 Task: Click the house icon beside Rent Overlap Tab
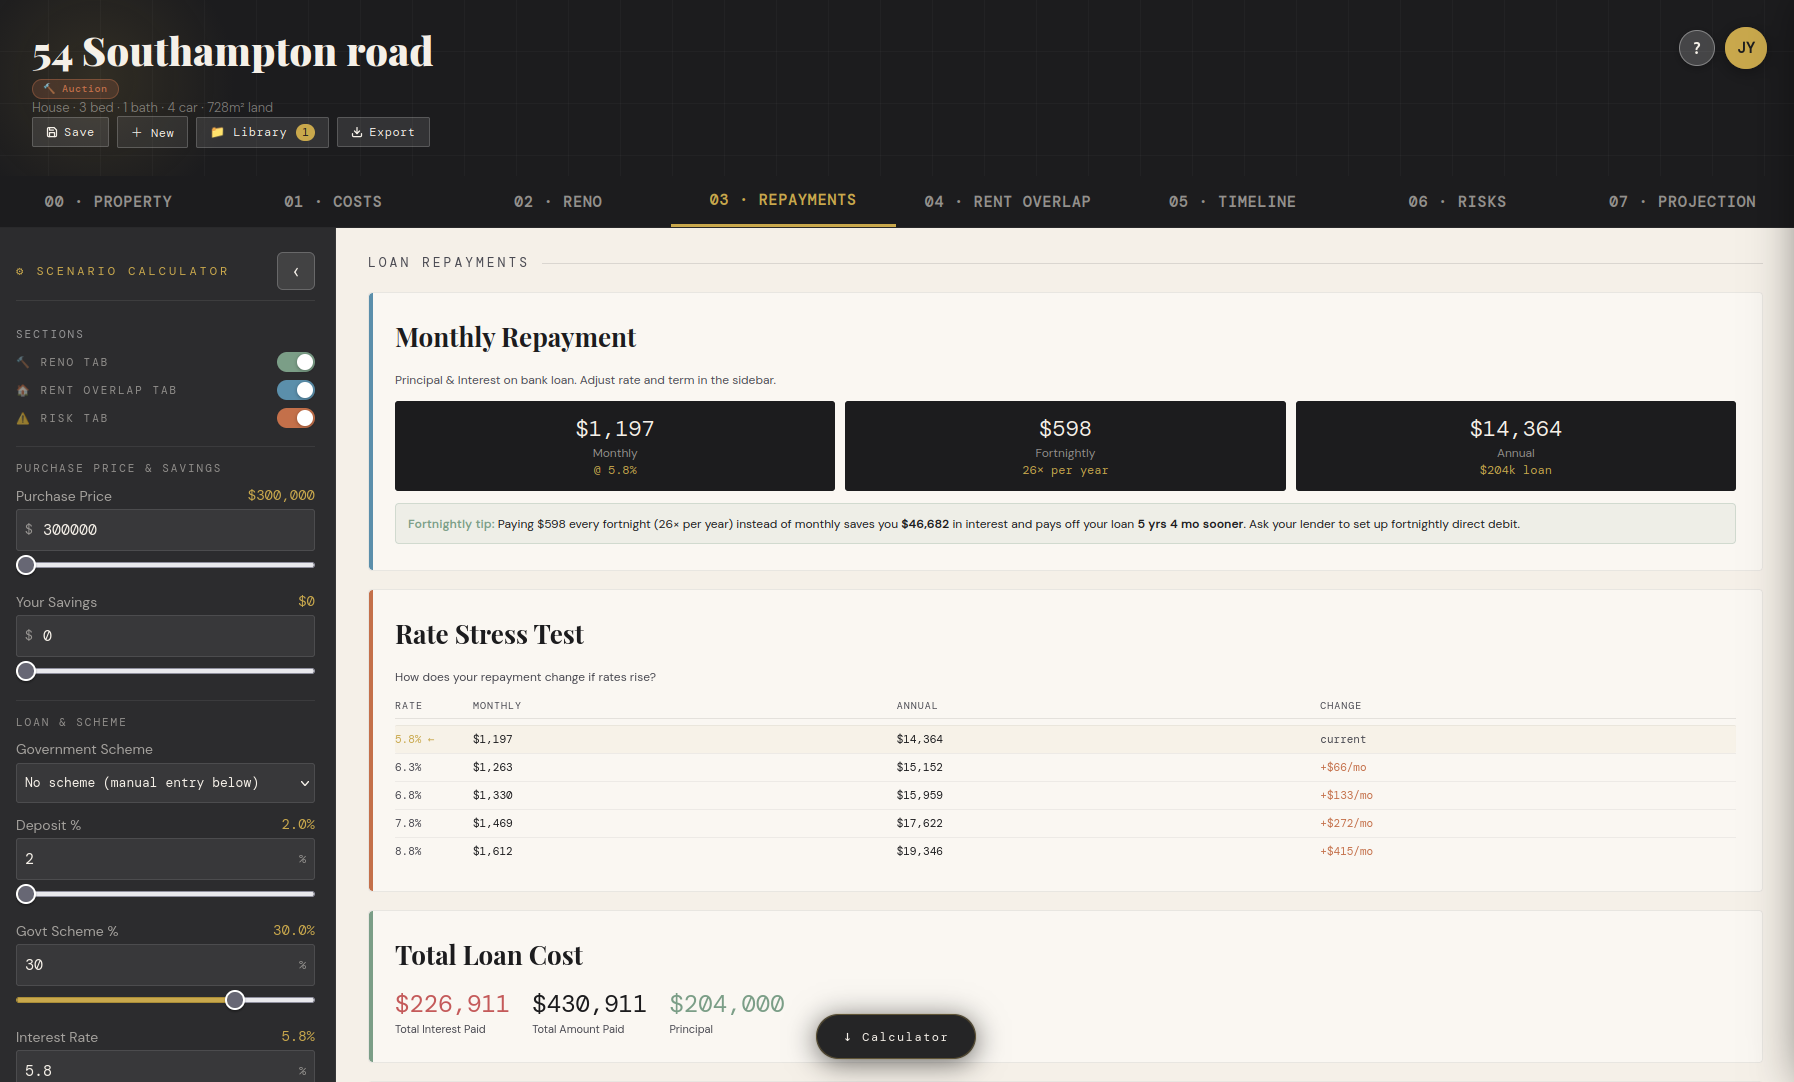click(22, 390)
